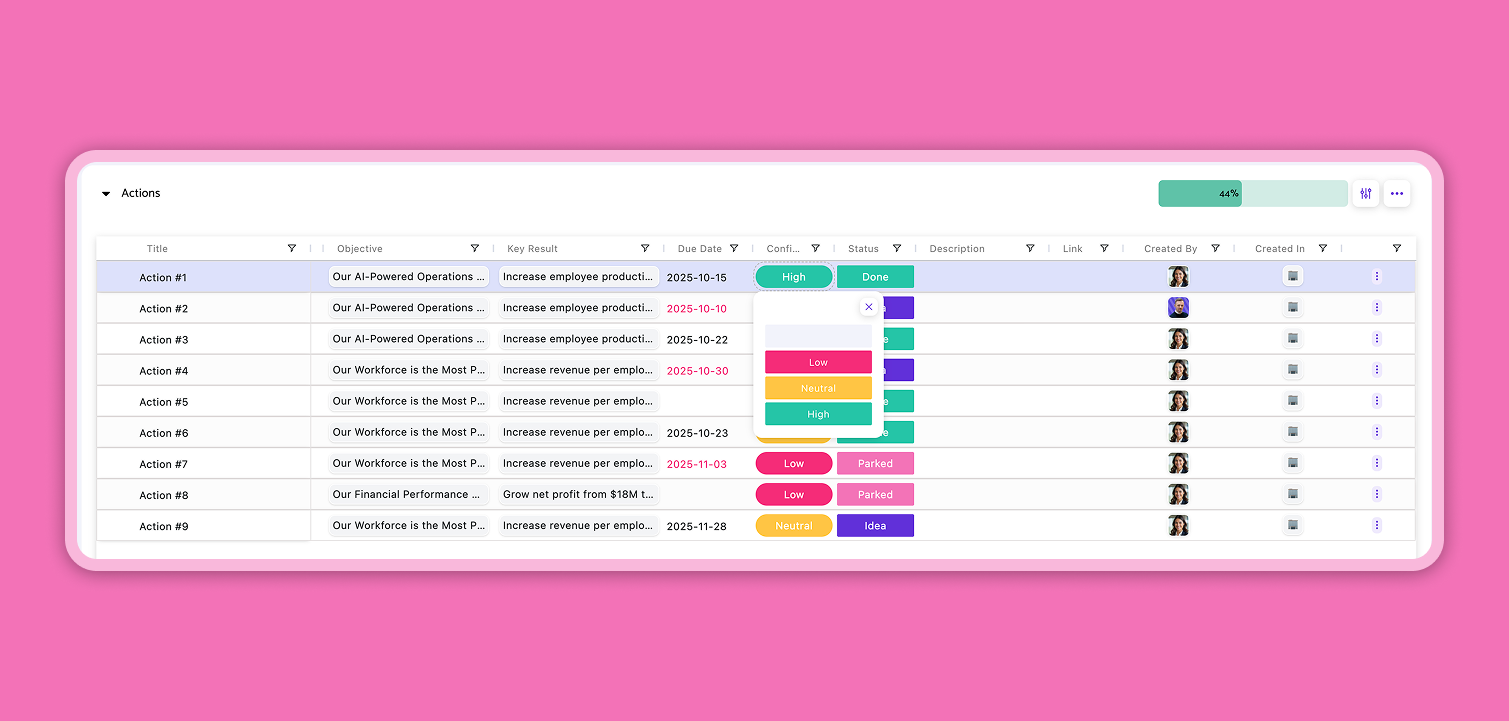Select Neutral in the confidence popup

pyautogui.click(x=818, y=388)
